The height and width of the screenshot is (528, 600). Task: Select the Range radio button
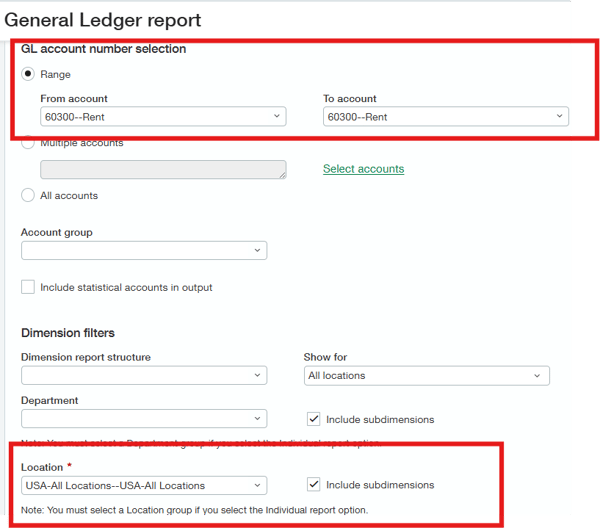tap(28, 74)
